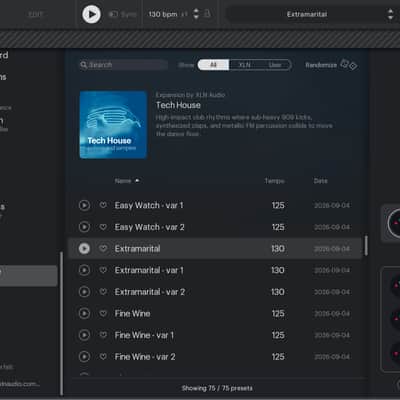Image resolution: width=400 pixels, height=400 pixels.
Task: Preview Extramarital - var 2 preset
Action: 84,292
